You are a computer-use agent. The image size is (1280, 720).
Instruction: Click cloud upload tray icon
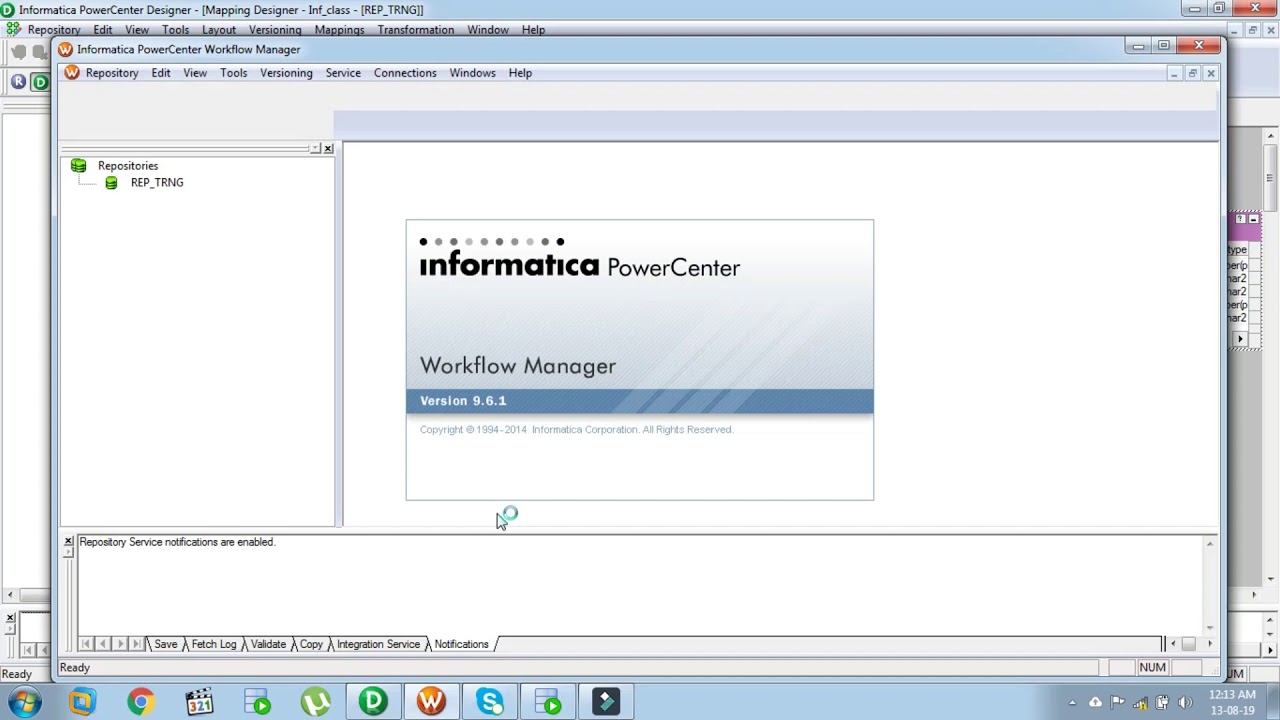pos(1095,702)
